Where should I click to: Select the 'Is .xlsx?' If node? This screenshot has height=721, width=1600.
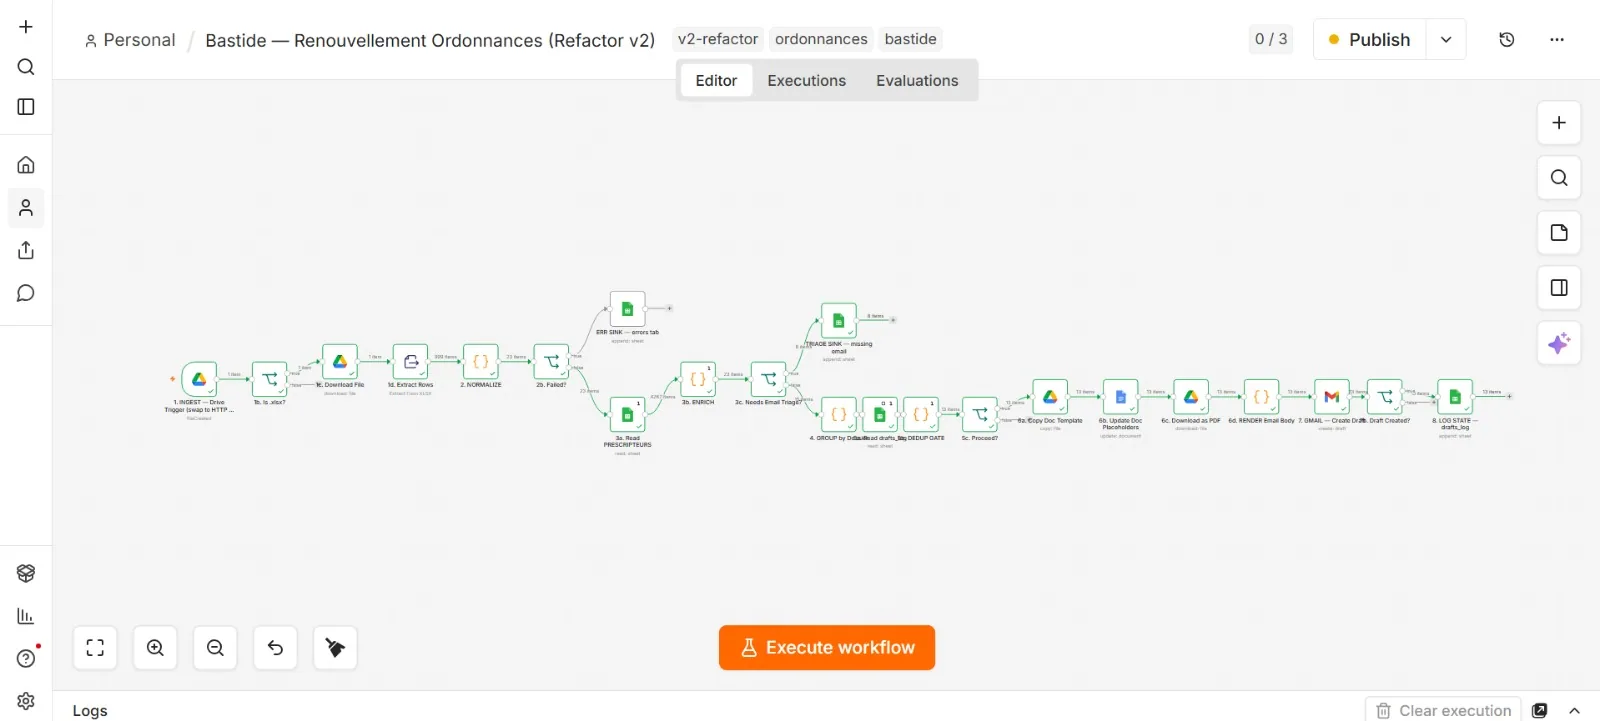point(269,379)
